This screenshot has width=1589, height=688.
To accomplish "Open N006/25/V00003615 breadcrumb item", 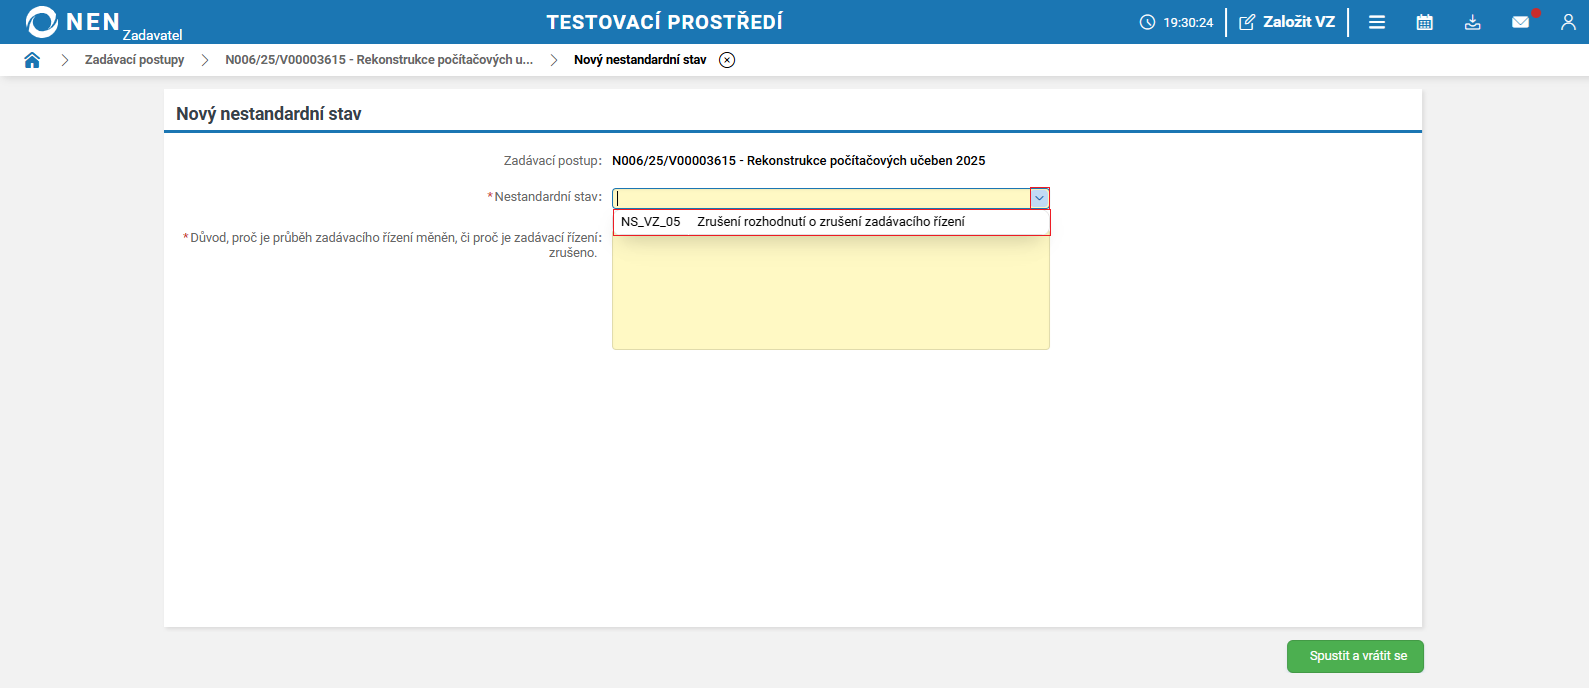I will pos(378,60).
